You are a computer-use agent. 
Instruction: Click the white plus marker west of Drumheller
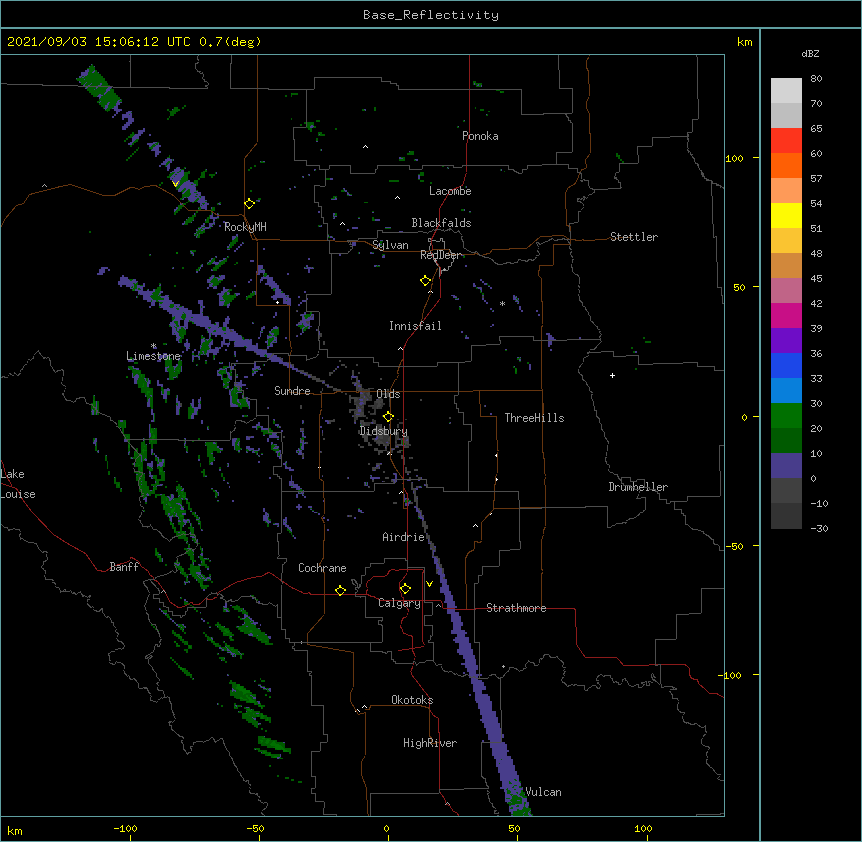pos(612,375)
